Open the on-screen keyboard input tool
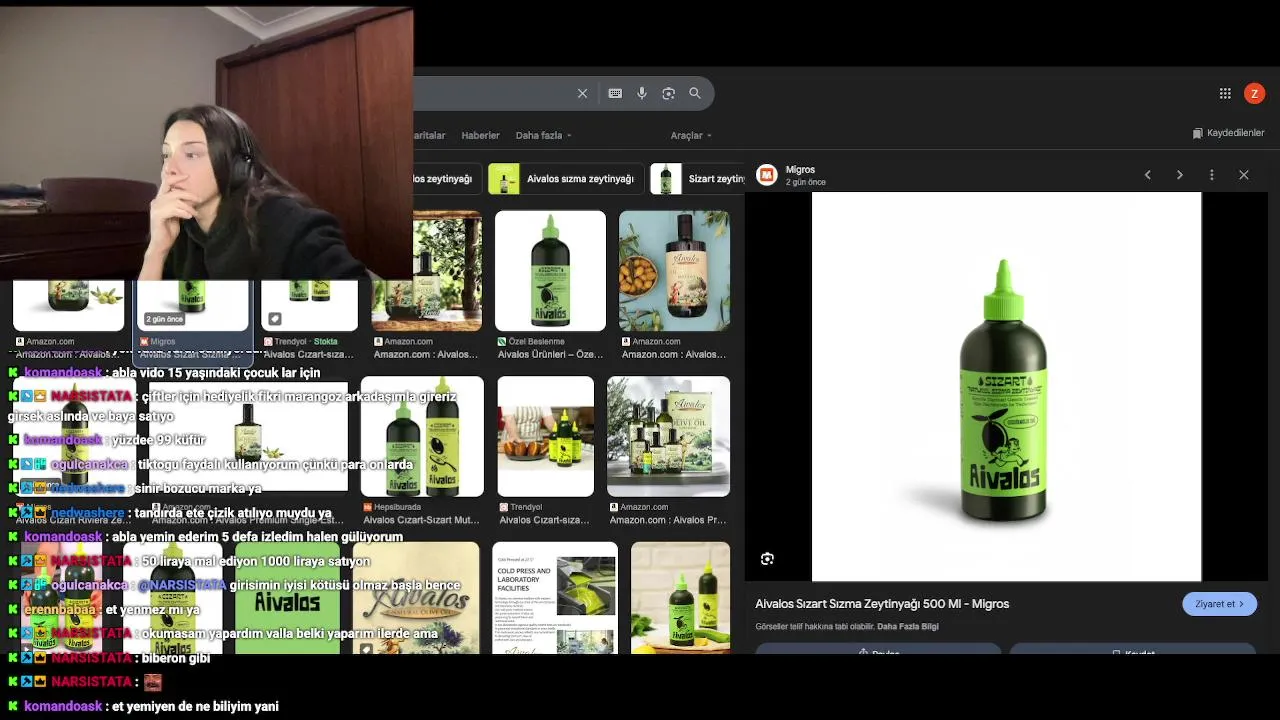 [615, 93]
